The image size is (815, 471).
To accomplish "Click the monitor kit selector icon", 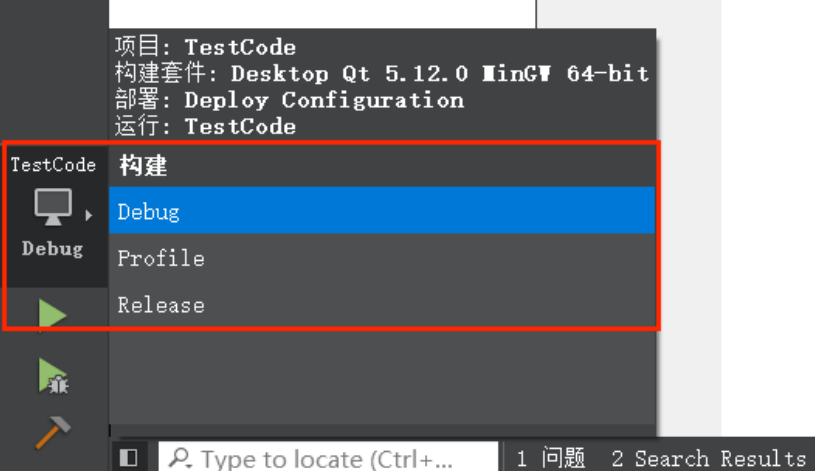I will click(x=52, y=207).
